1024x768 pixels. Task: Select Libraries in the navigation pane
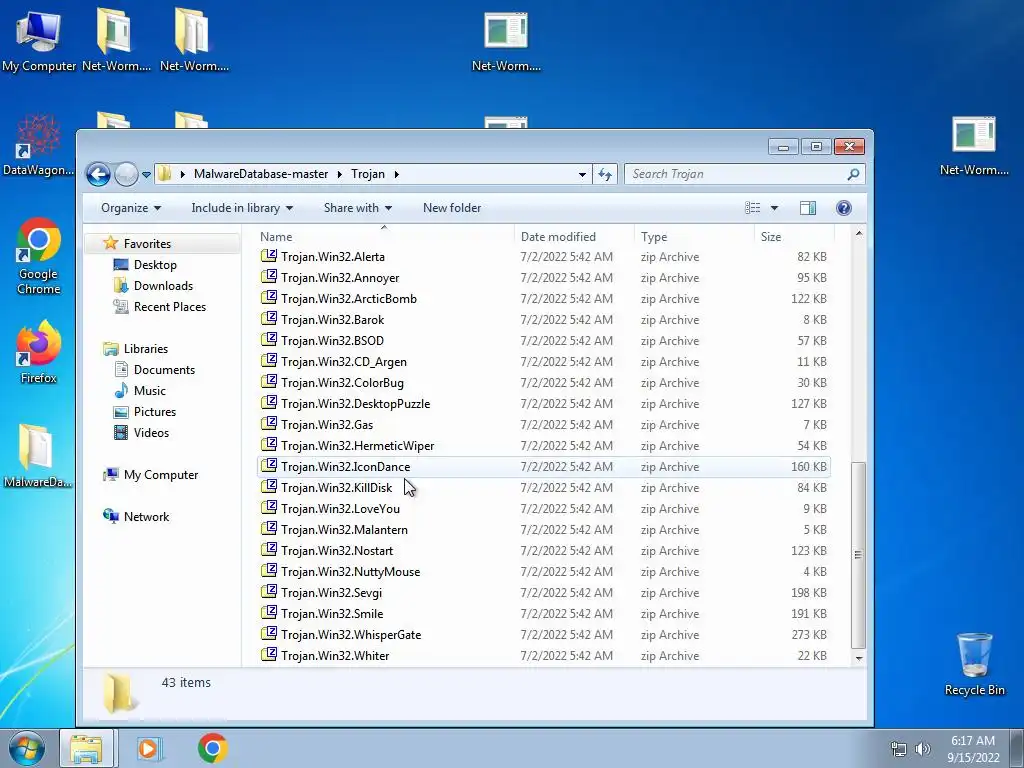pos(146,349)
